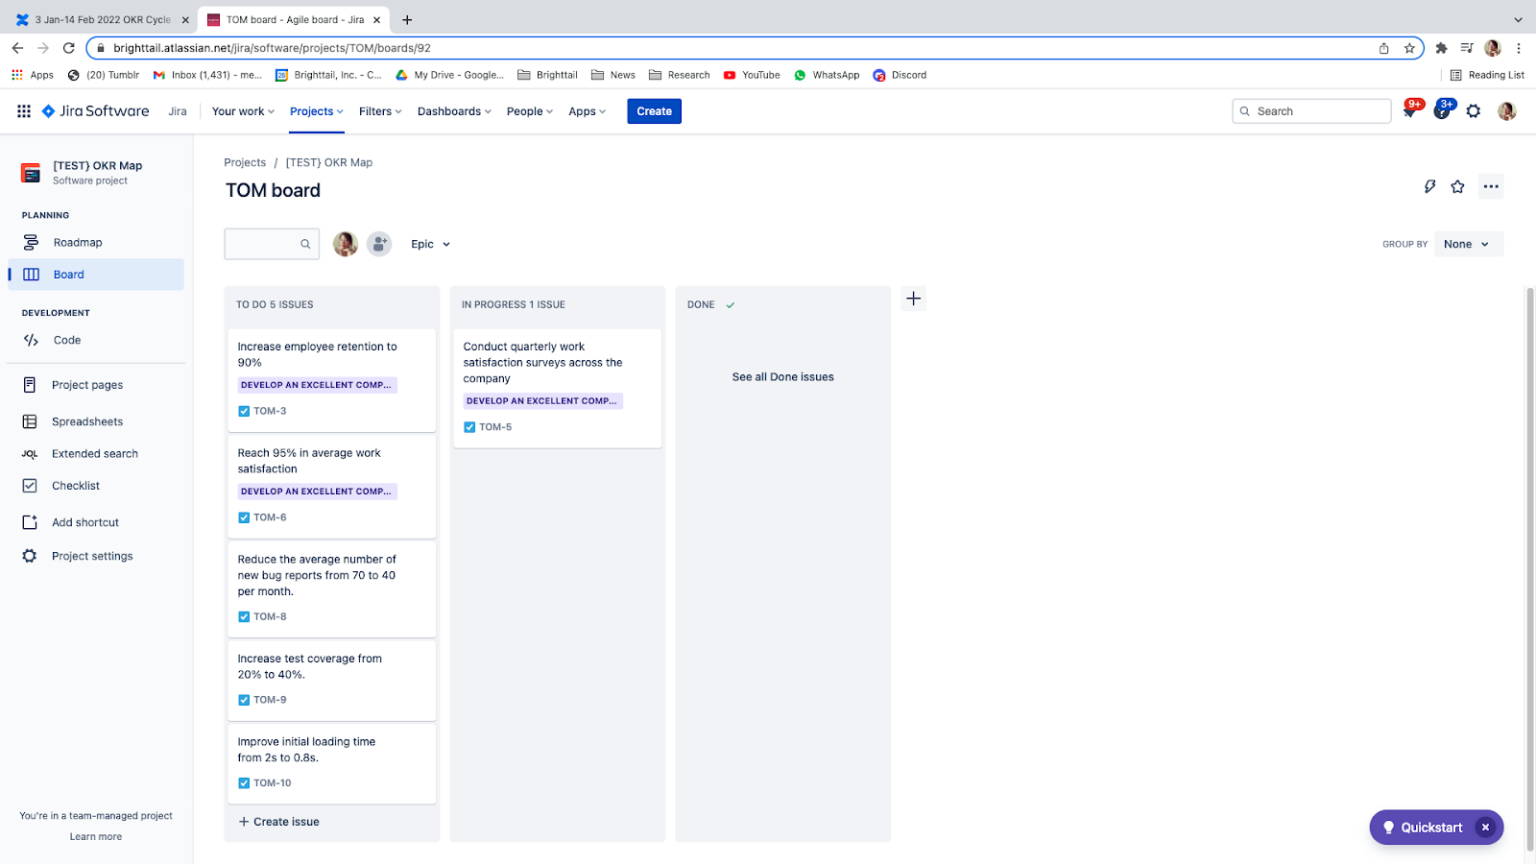Expand the Projects navigation dropdown
The image size is (1536, 864).
(x=316, y=111)
